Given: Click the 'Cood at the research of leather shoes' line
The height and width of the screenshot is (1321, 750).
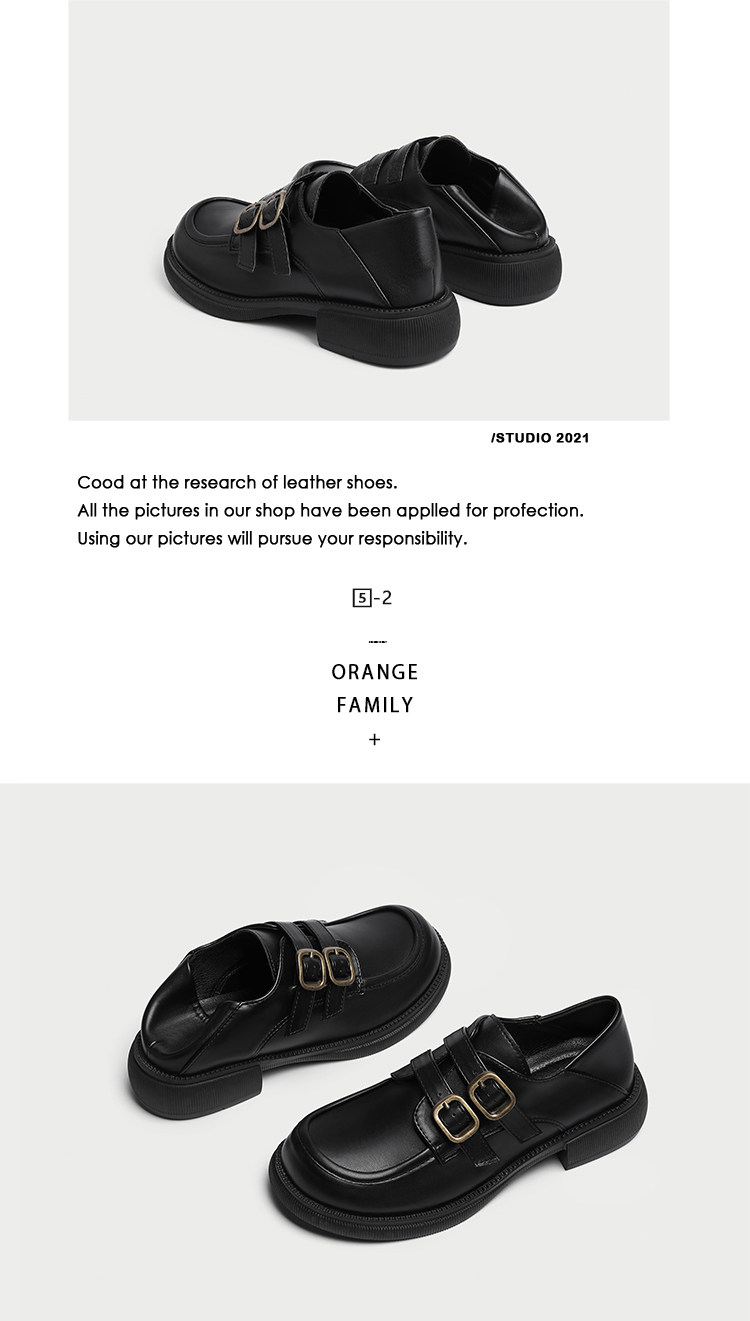Looking at the screenshot, I should pos(238,482).
